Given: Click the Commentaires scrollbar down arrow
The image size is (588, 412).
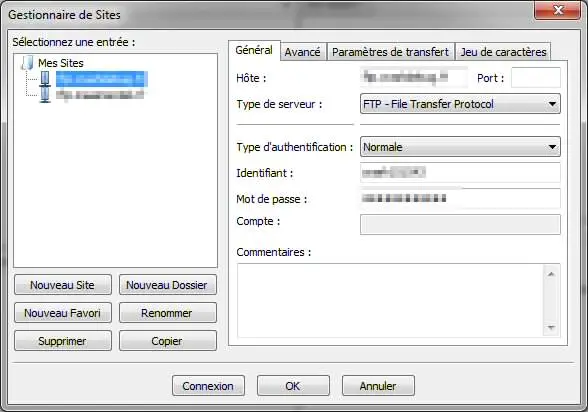Looking at the screenshot, I should (x=551, y=327).
